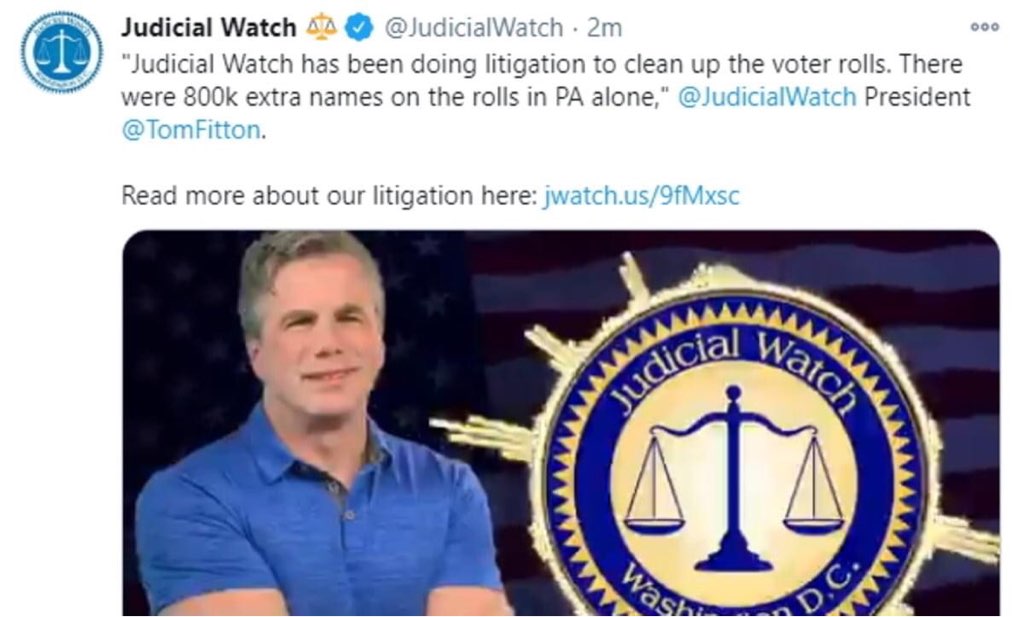Click the Judicial Watch display name

click(x=209, y=27)
